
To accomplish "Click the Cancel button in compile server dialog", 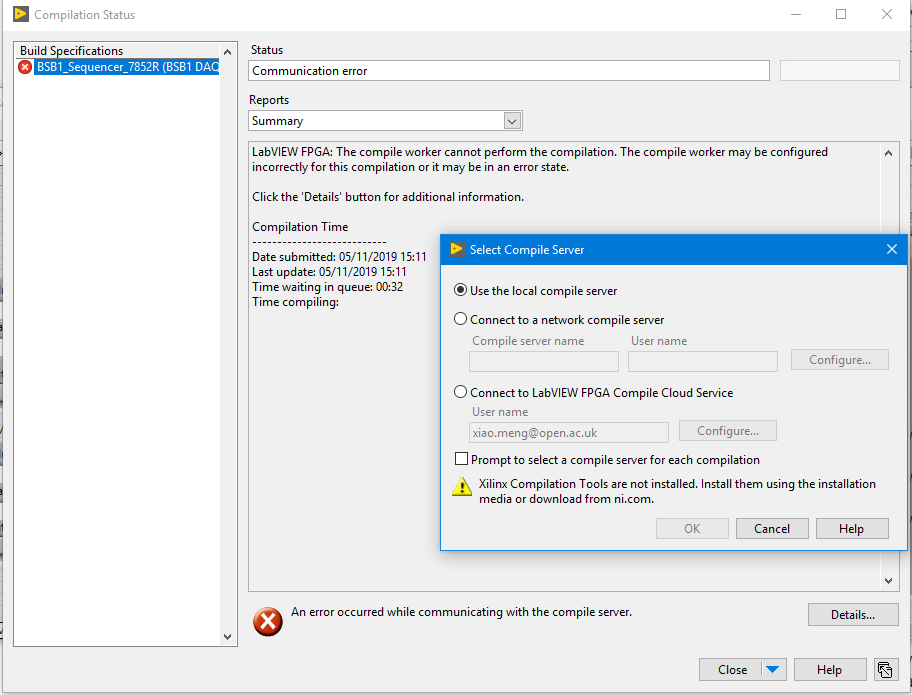I will (772, 529).
